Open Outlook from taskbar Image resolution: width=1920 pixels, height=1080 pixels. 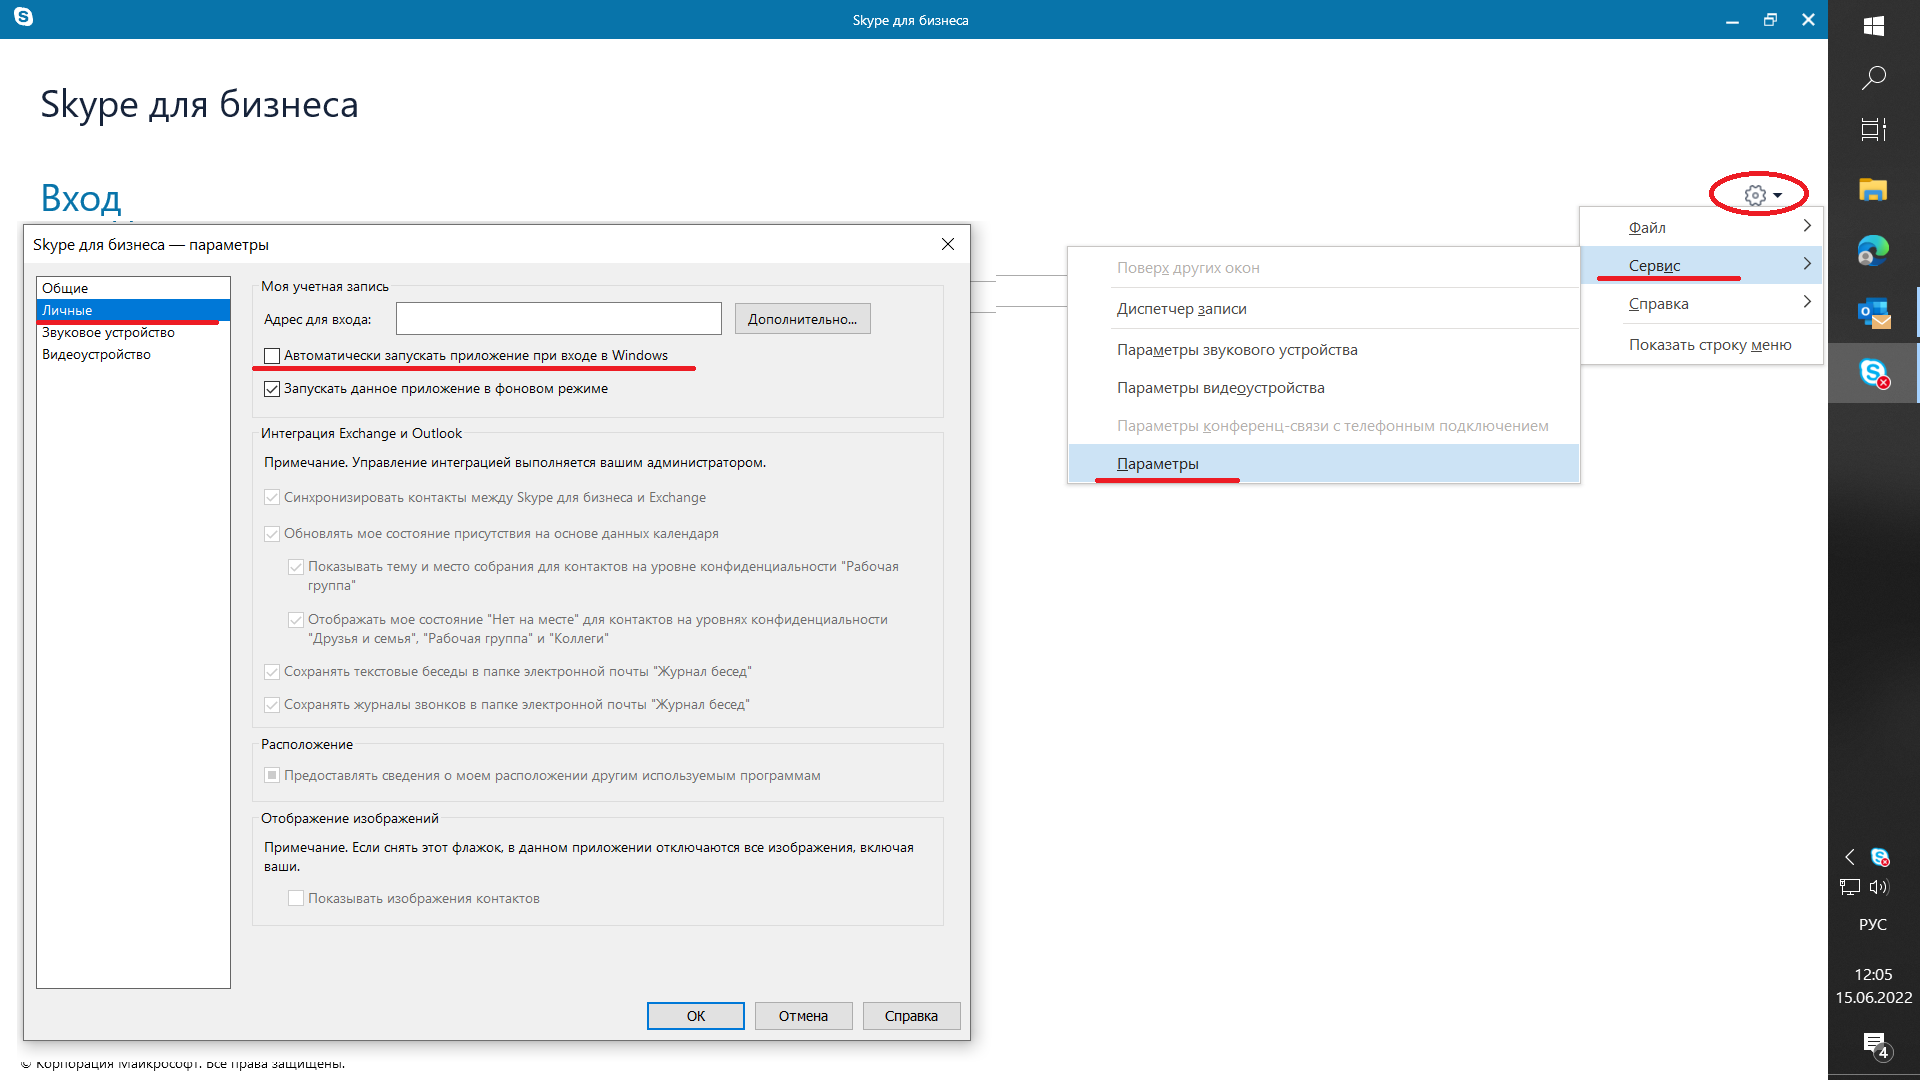point(1874,313)
